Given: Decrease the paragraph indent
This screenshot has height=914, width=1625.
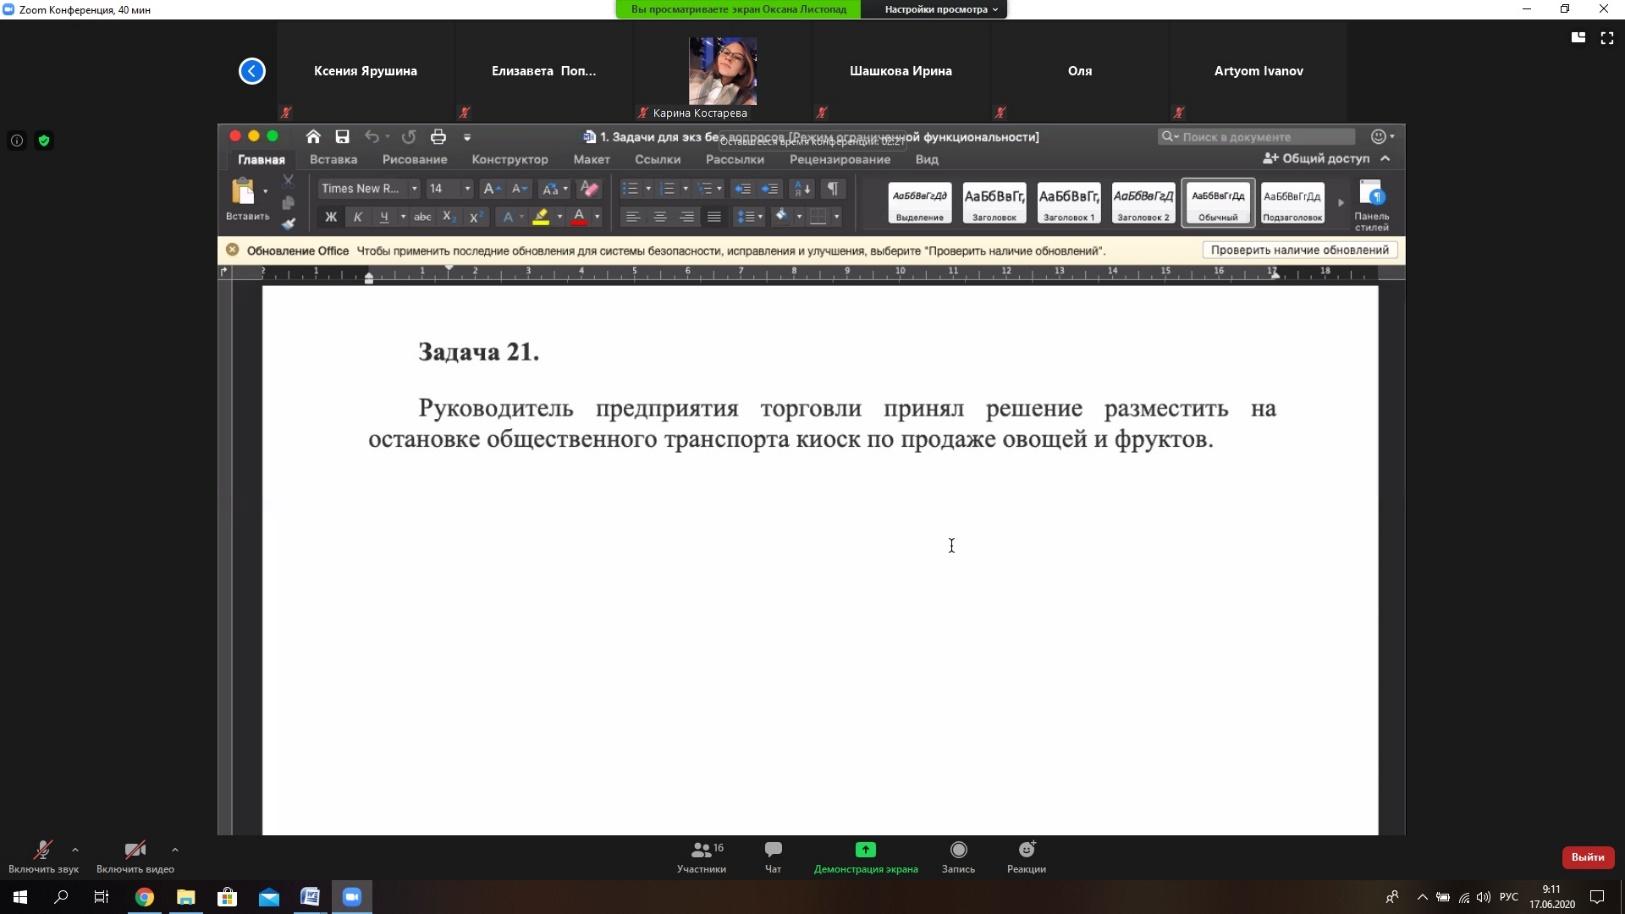Looking at the screenshot, I should click(742, 189).
